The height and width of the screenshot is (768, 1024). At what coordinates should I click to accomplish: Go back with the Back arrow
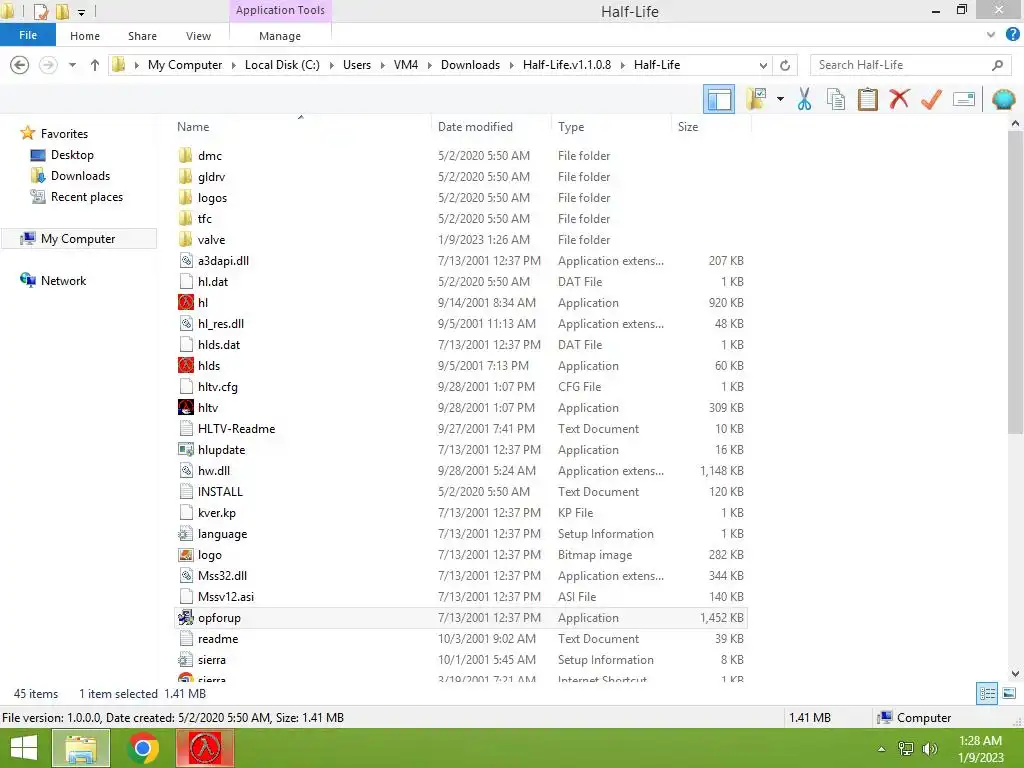point(20,65)
